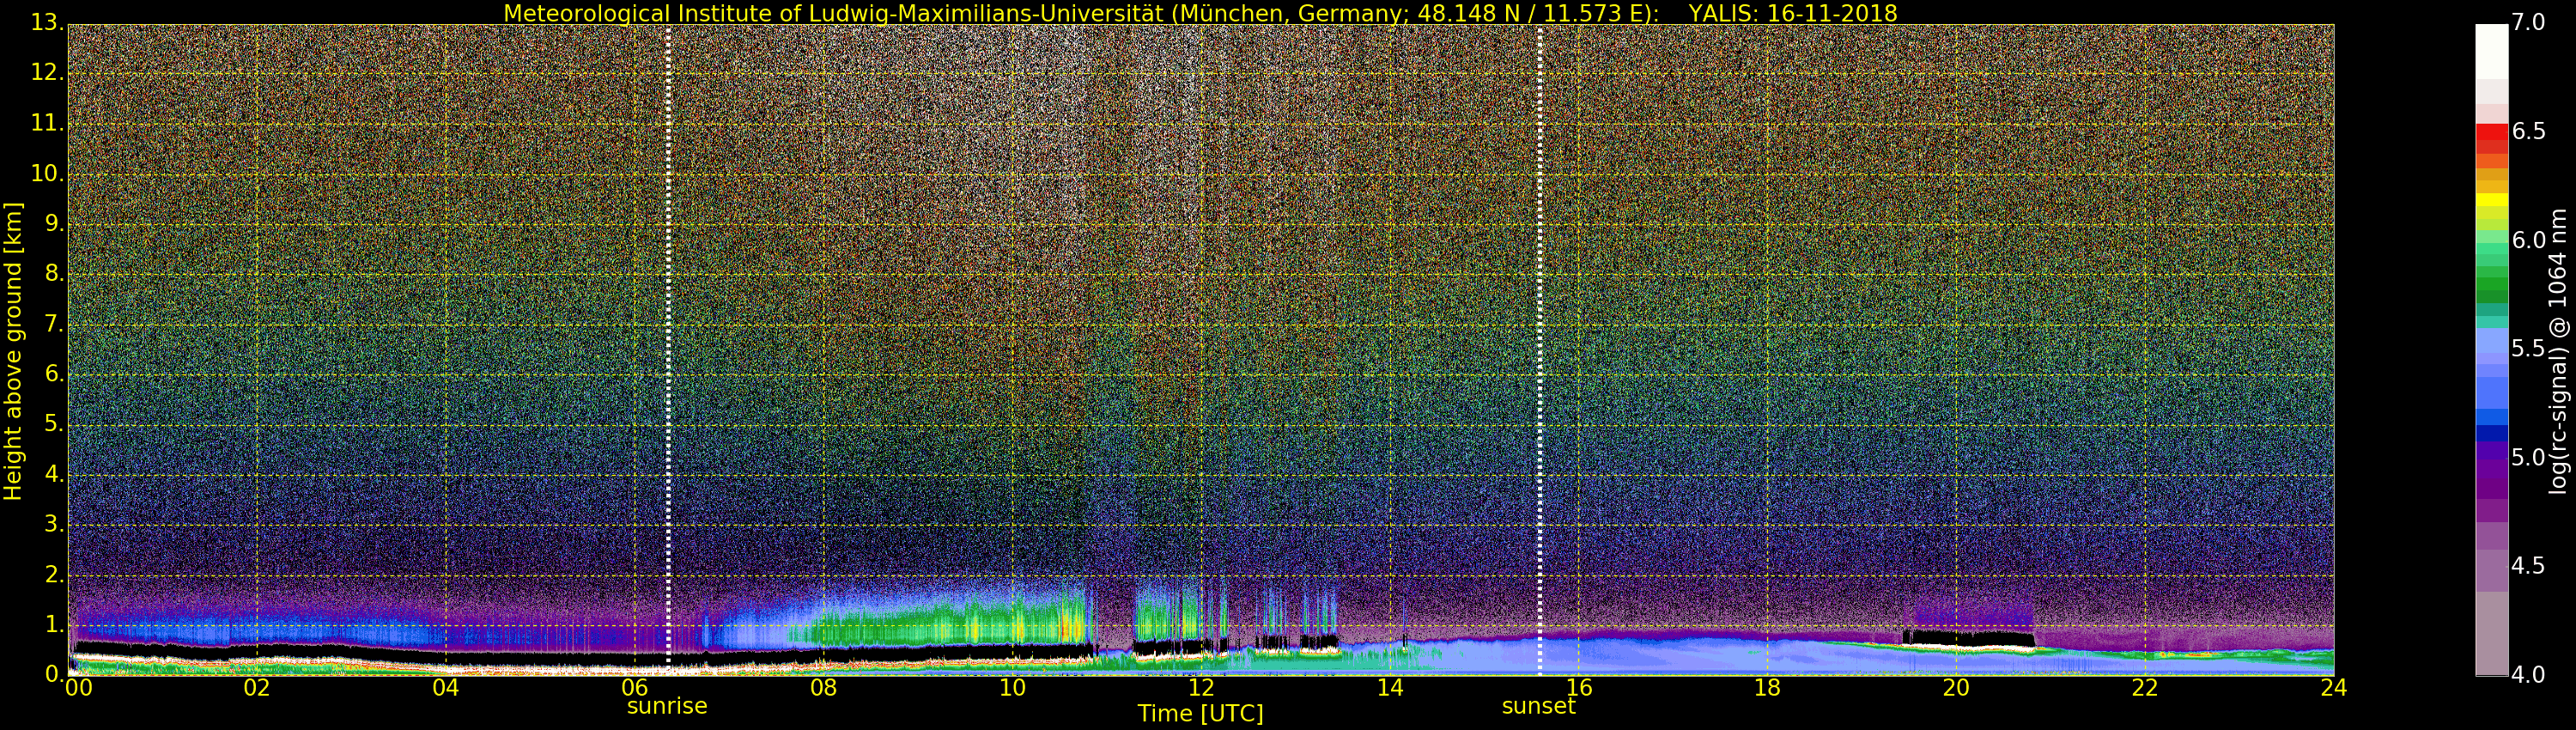Screen dimensions: 2576x730
Task: Pick the yellow band in the colorbar
Action: coord(2491,200)
